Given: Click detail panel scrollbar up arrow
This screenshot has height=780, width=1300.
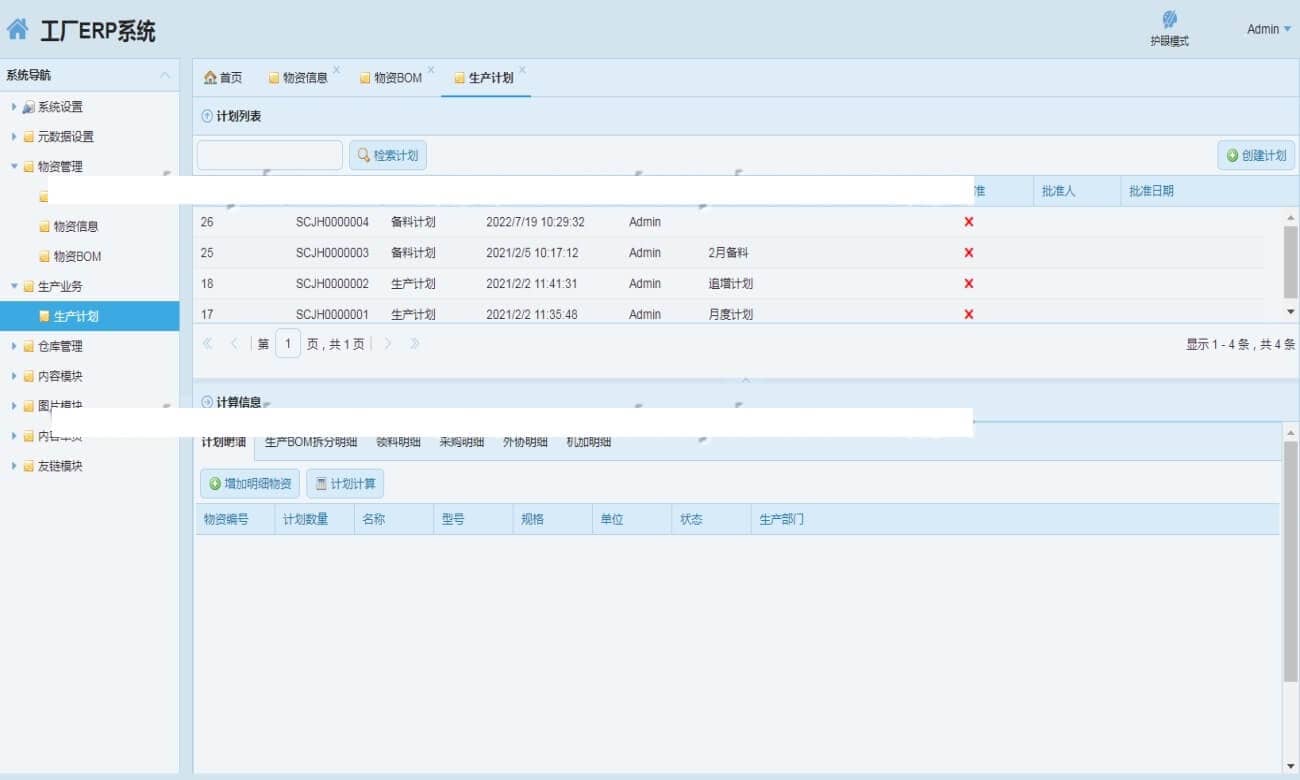Looking at the screenshot, I should [x=1290, y=433].
